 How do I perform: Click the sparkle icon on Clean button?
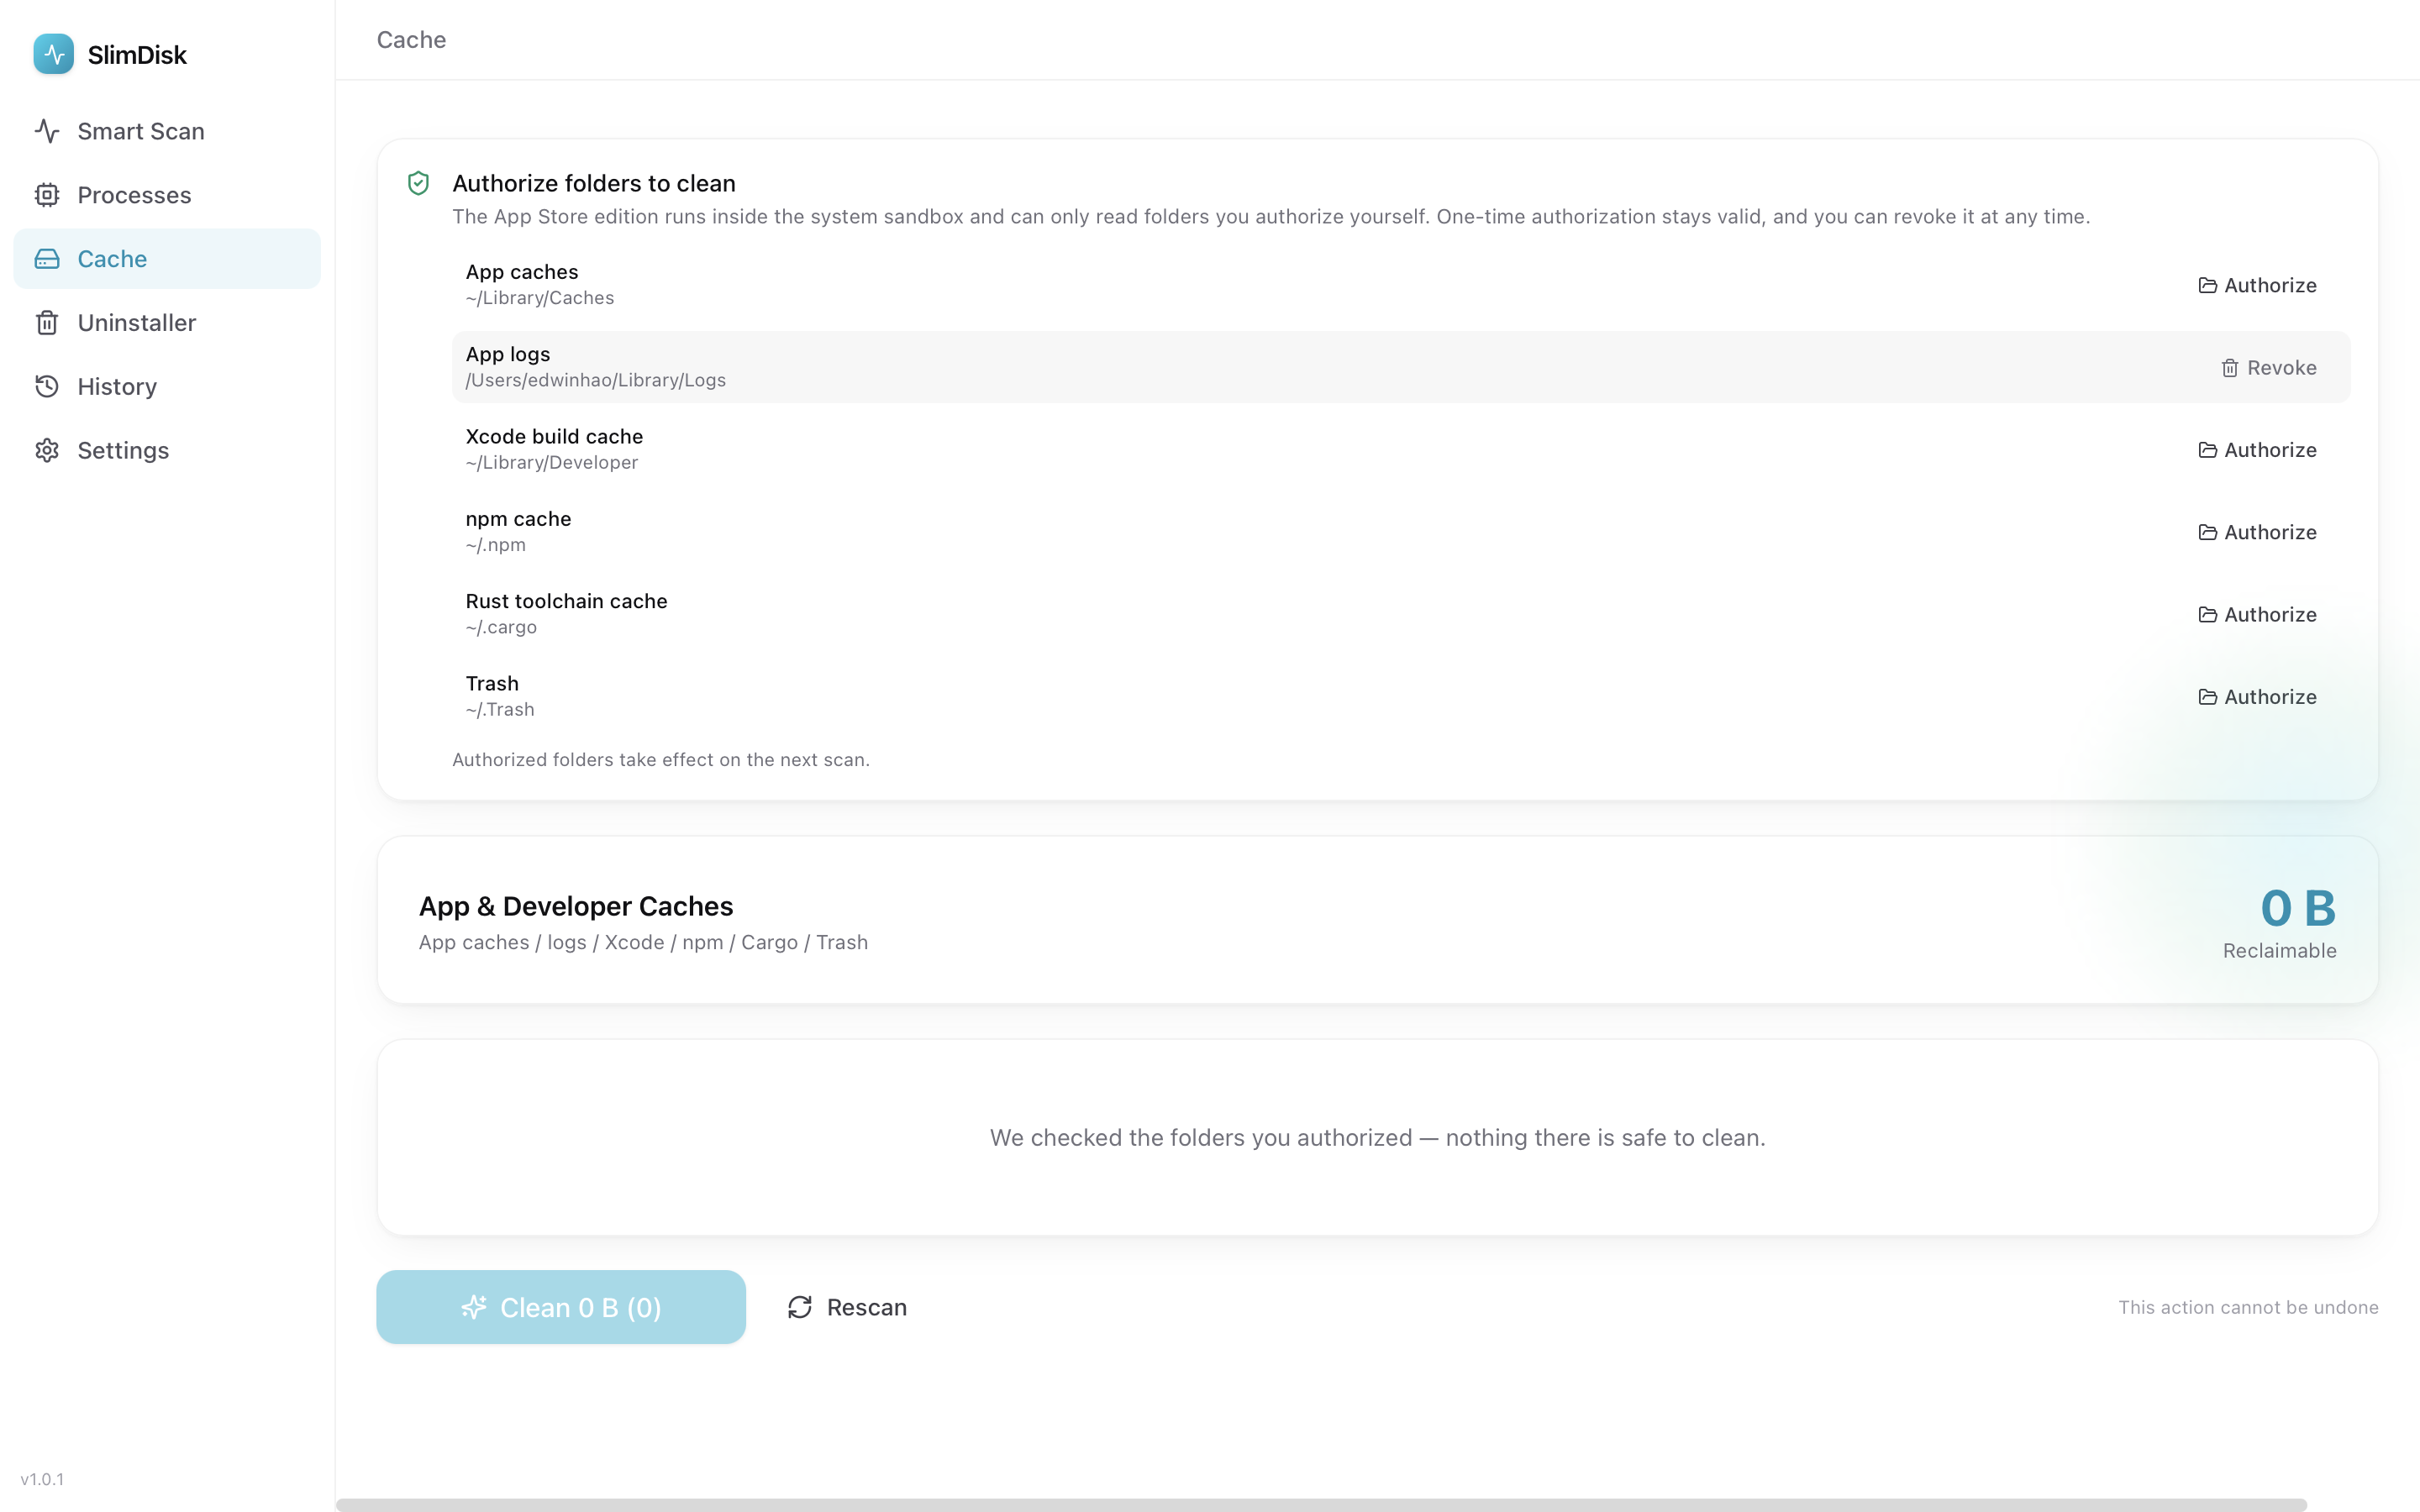(474, 1307)
